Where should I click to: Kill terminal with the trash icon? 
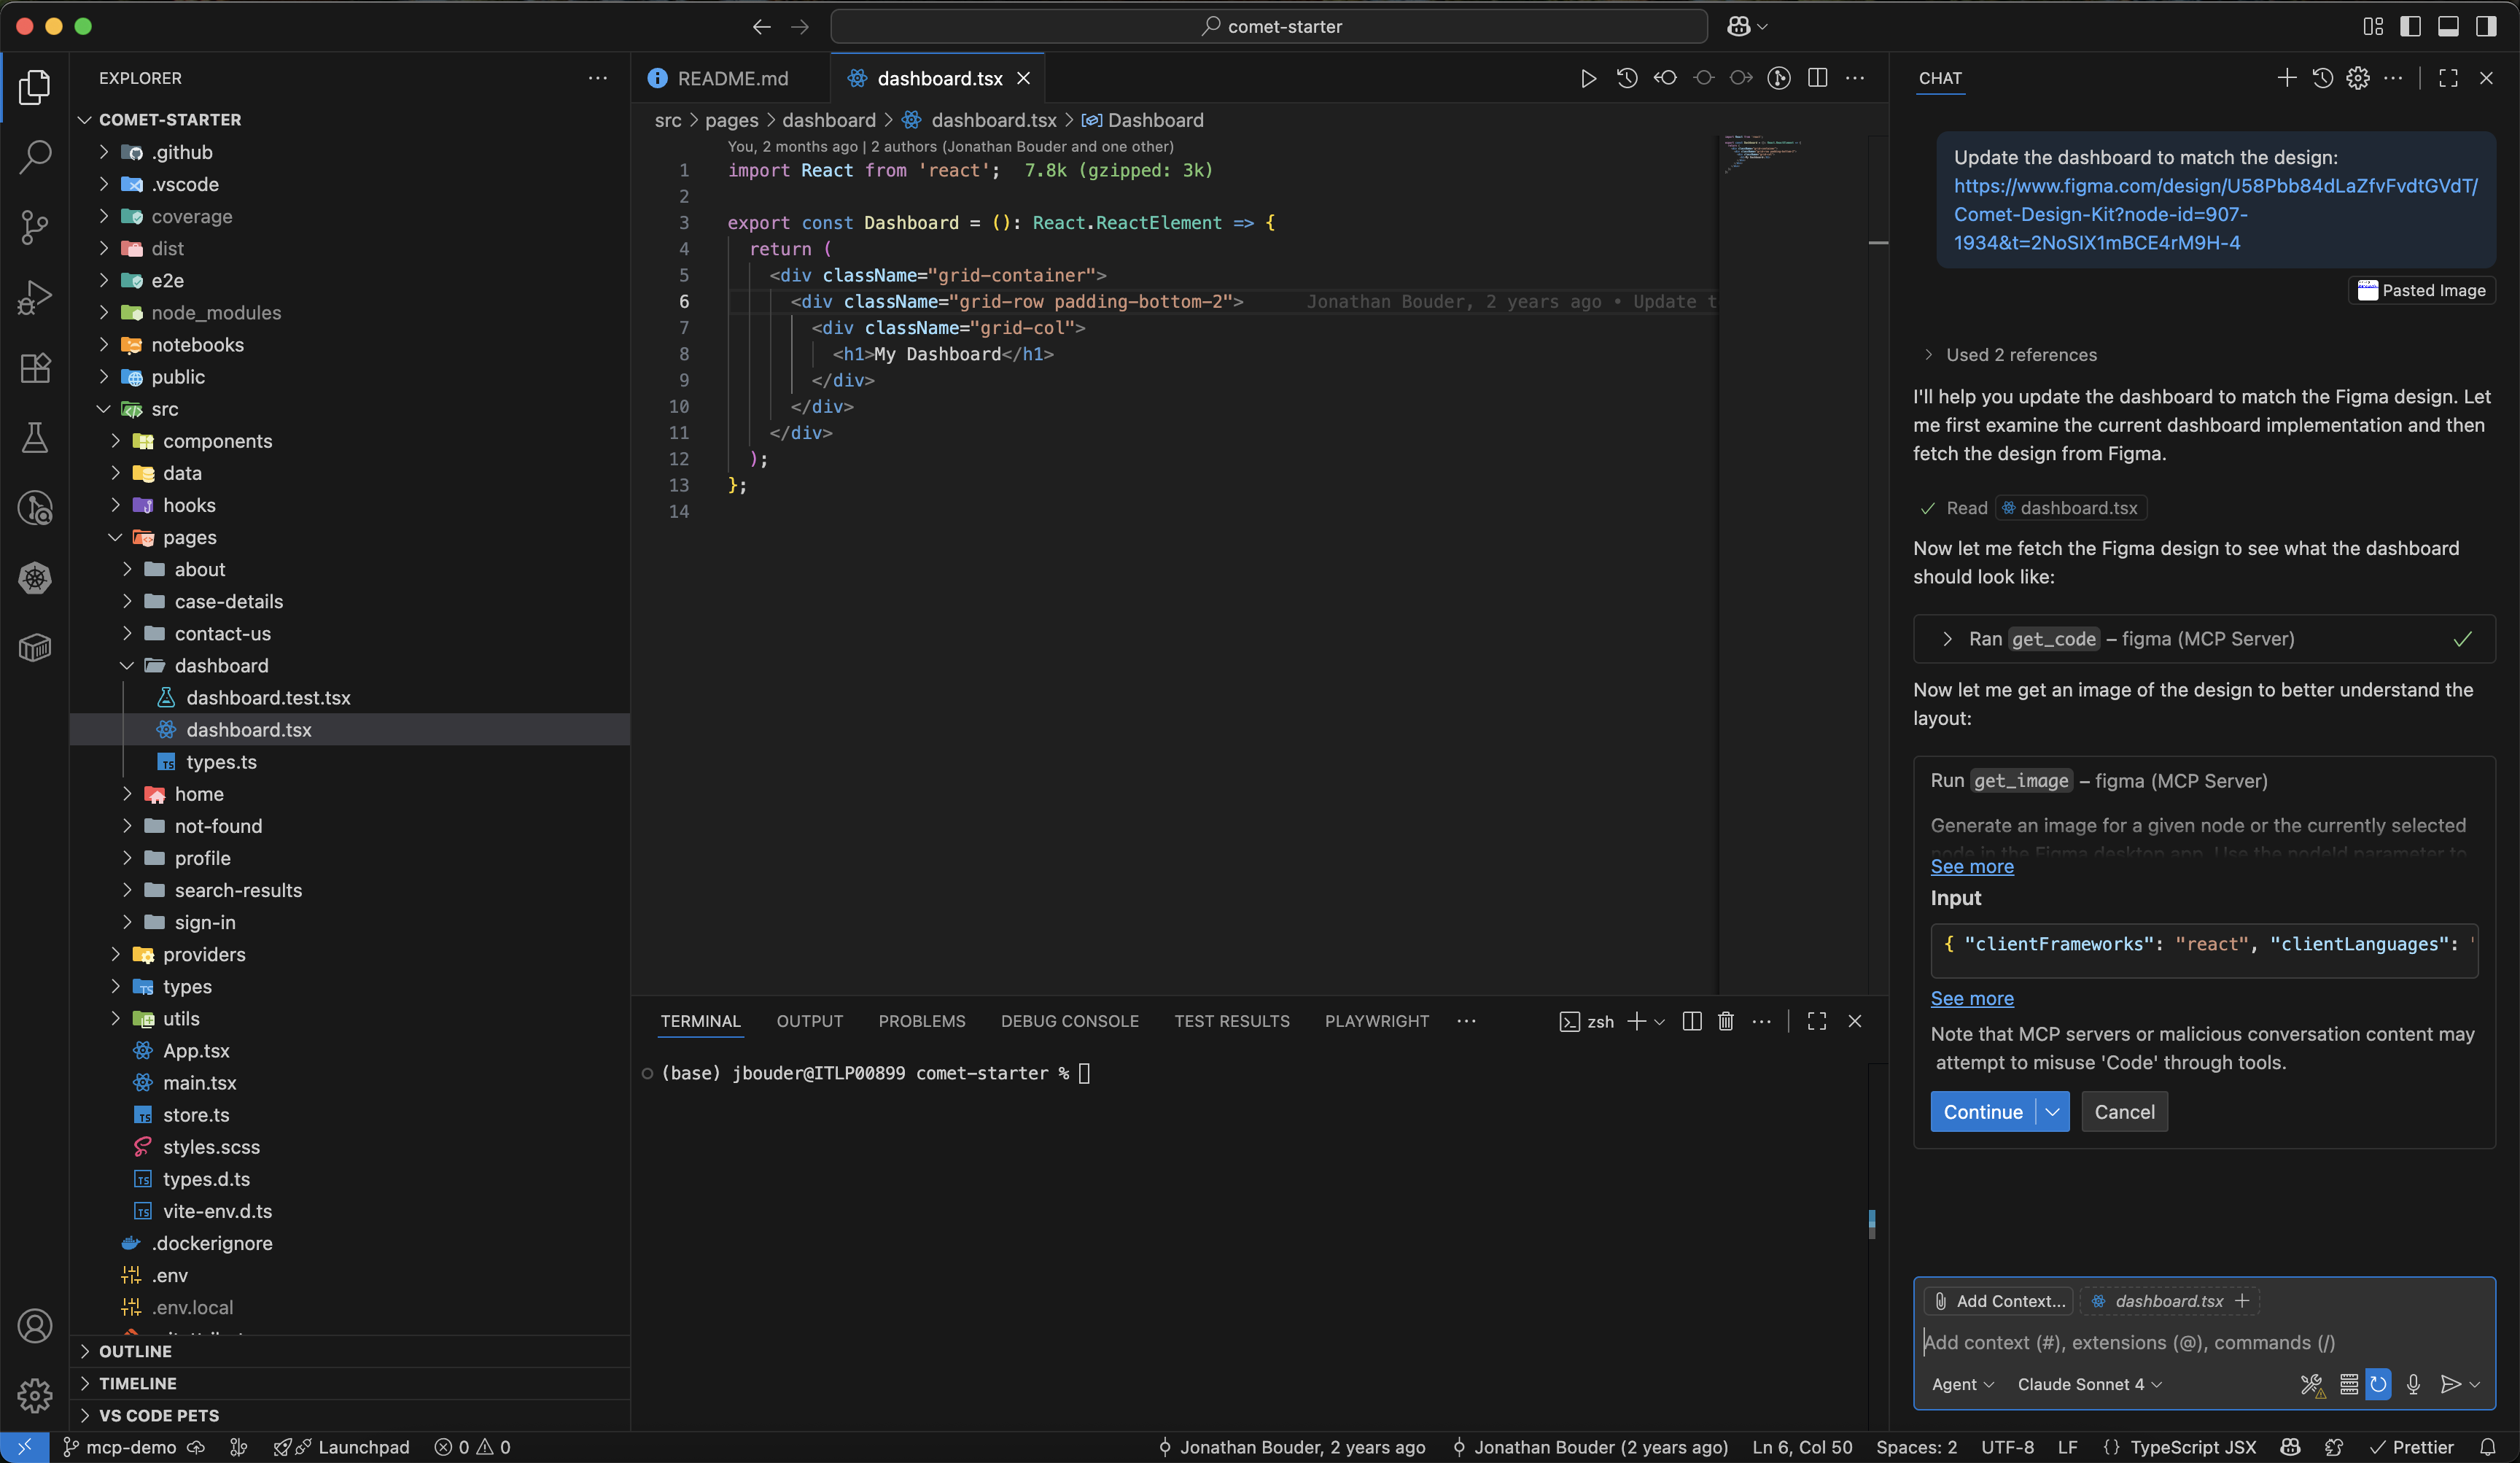[x=1725, y=1021]
